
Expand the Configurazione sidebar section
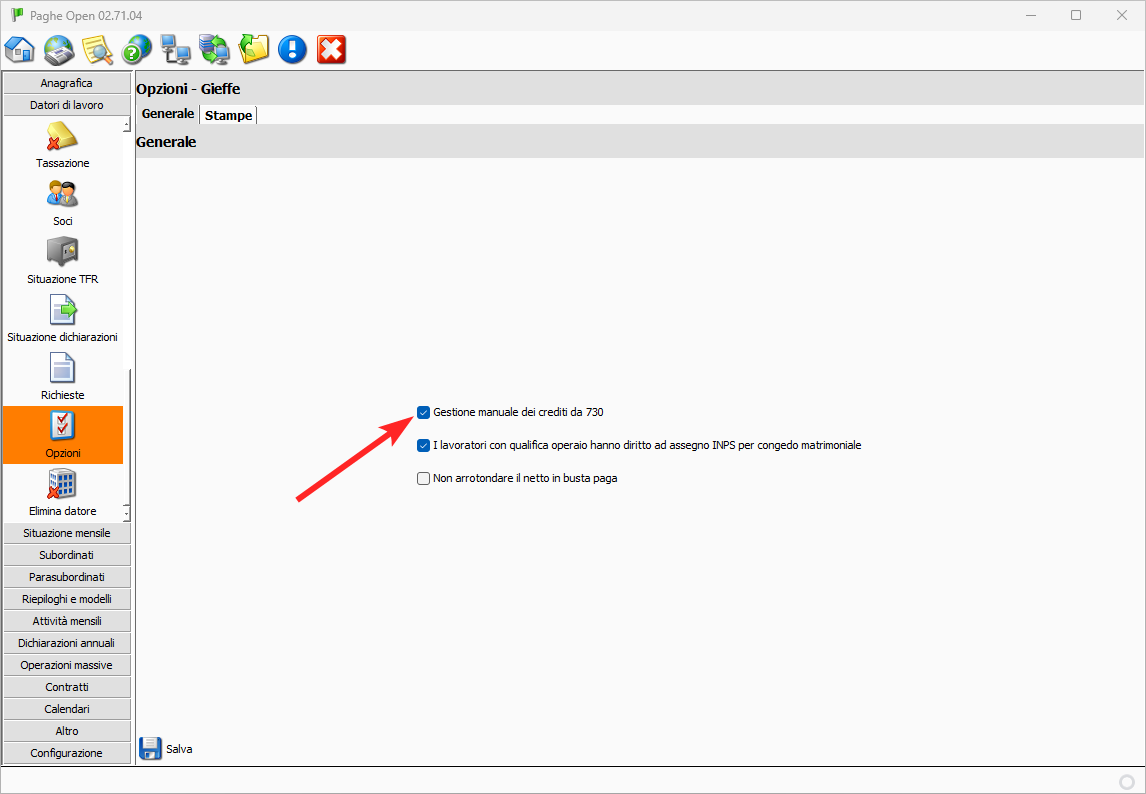tap(67, 753)
